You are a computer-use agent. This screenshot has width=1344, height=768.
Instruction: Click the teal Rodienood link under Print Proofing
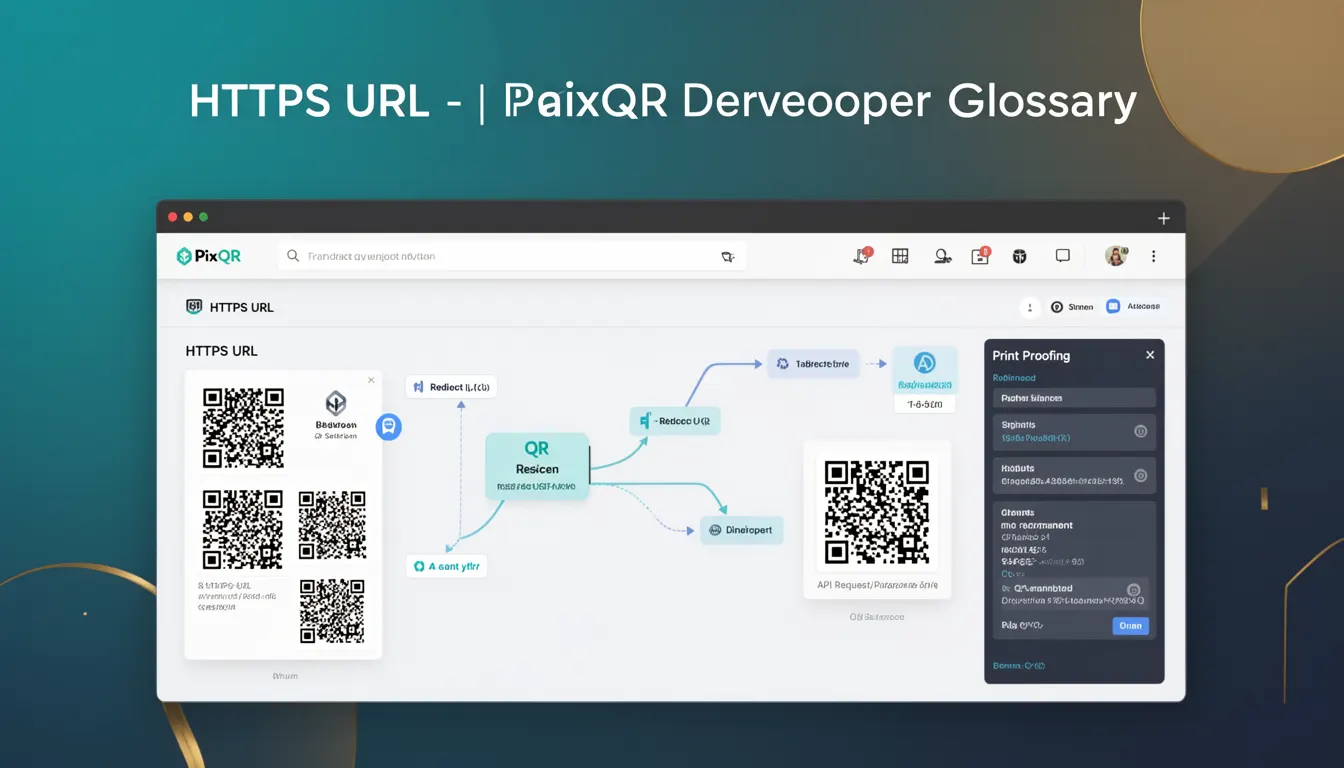[1014, 378]
